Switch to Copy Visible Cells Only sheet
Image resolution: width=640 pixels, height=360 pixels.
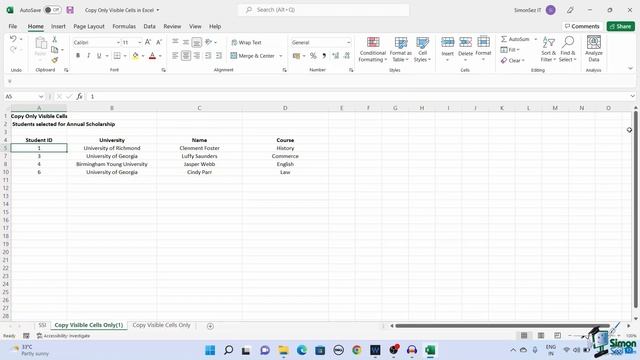point(162,325)
